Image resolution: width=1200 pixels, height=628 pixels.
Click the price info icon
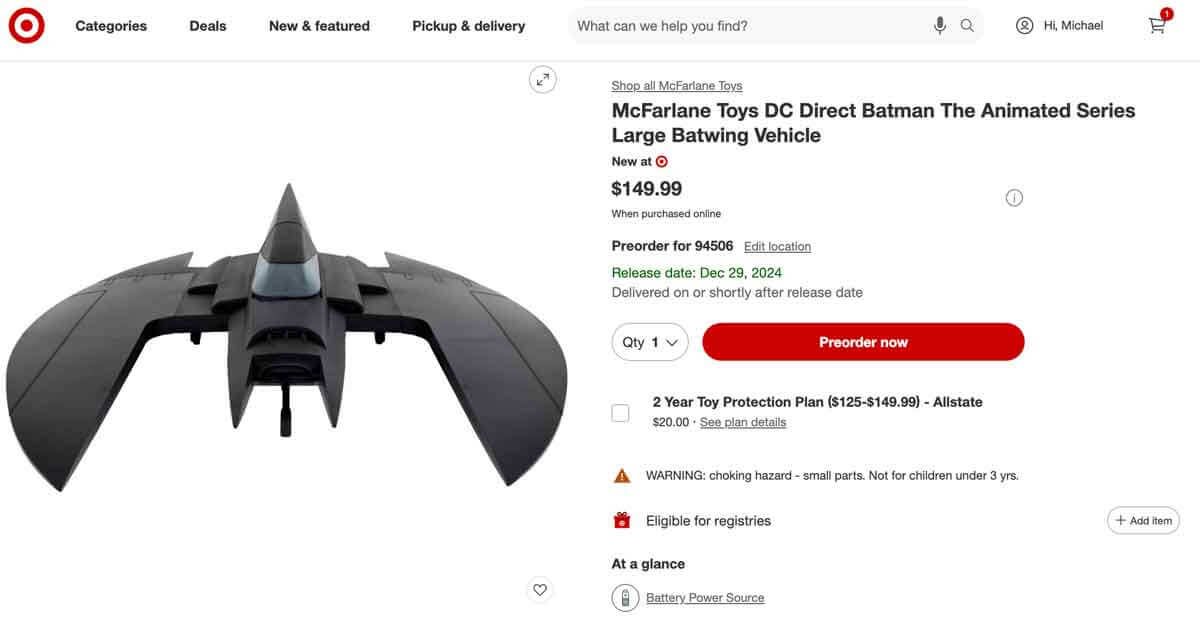[1014, 198]
